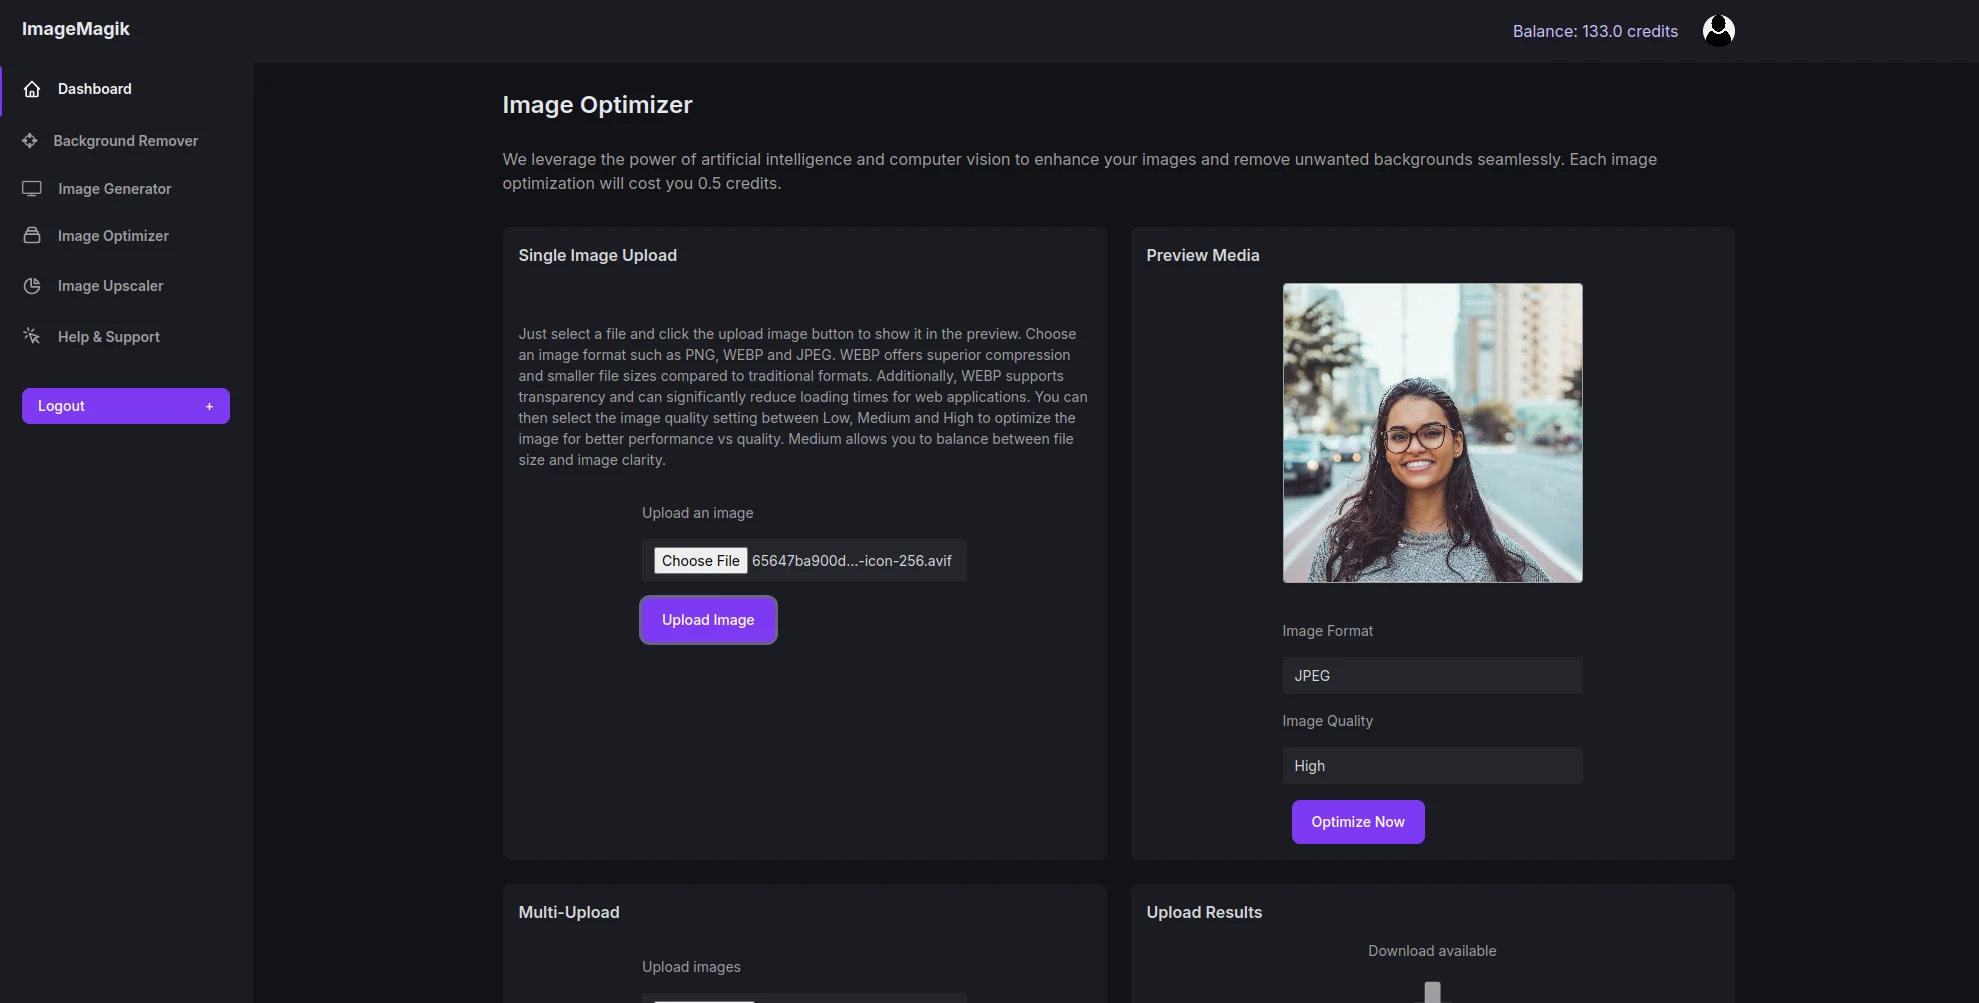Open the Image Quality dropdown showing High
Image resolution: width=1979 pixels, height=1003 pixels.
click(1431, 765)
